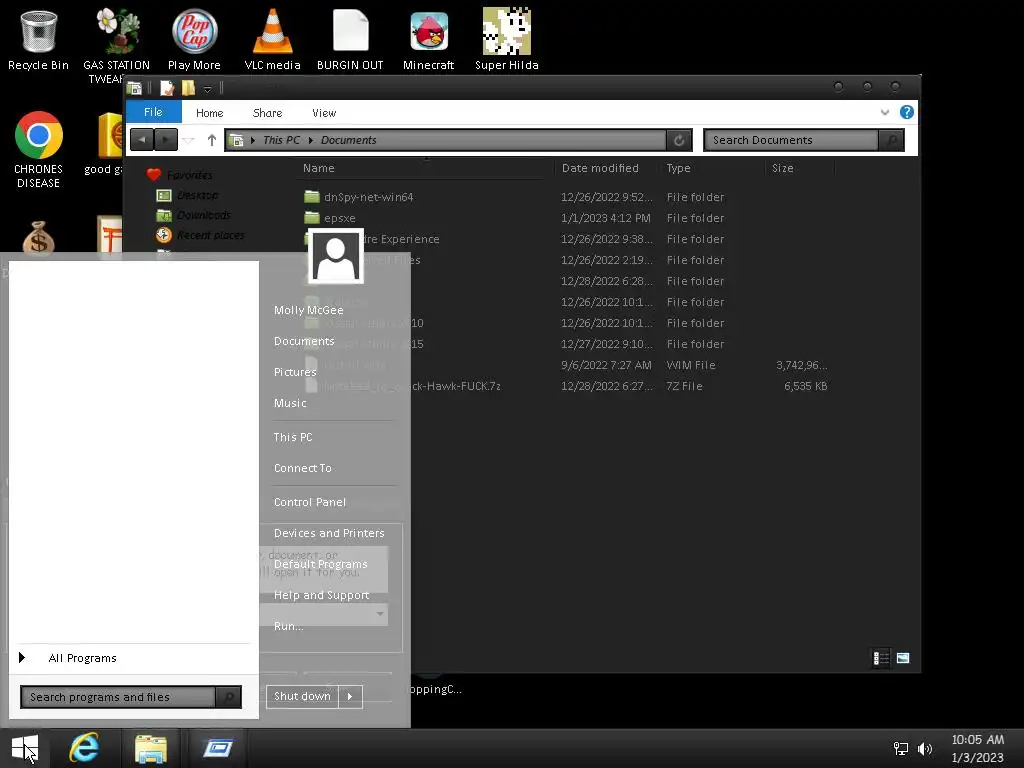Screen dimensions: 1024x768
Task: Switch Explorer to details view icon
Action: pyautogui.click(x=881, y=658)
